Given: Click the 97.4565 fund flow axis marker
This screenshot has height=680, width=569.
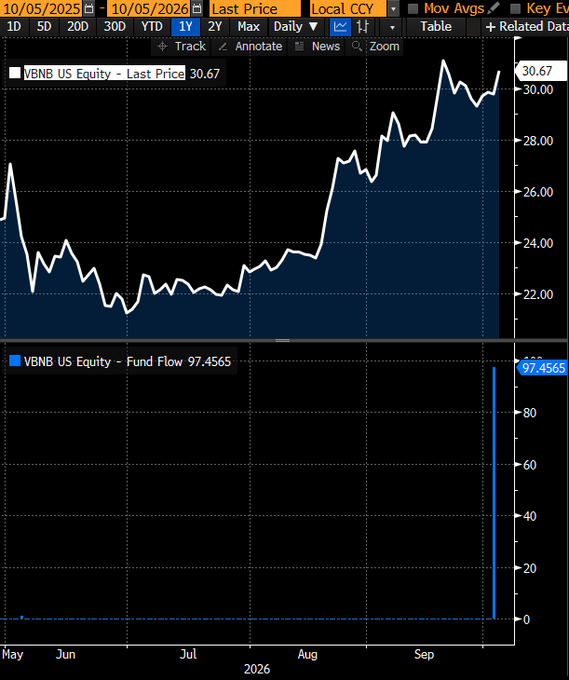Looking at the screenshot, I should [542, 368].
